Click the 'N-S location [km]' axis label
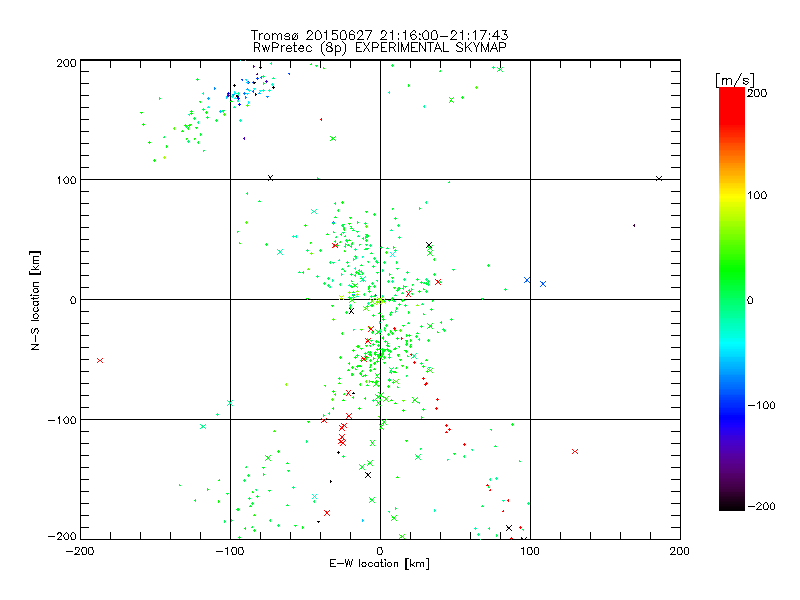This screenshot has height=600, width=800. pos(35,300)
